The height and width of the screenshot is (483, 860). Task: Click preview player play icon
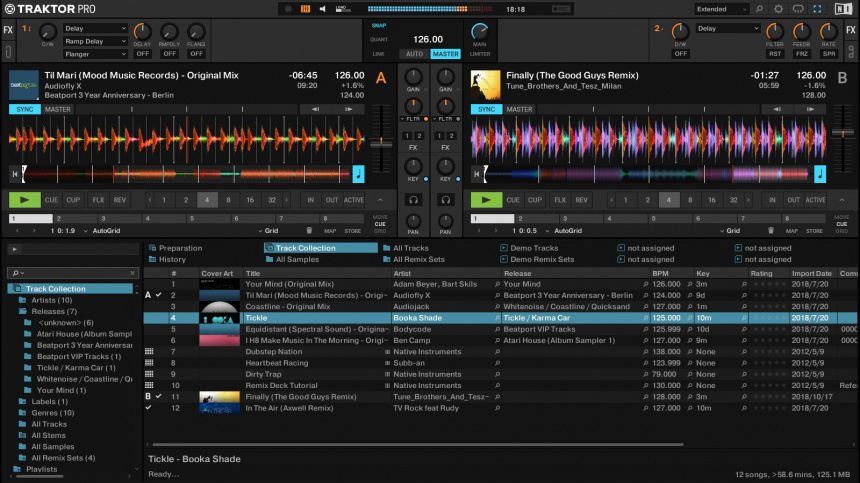click(14, 249)
